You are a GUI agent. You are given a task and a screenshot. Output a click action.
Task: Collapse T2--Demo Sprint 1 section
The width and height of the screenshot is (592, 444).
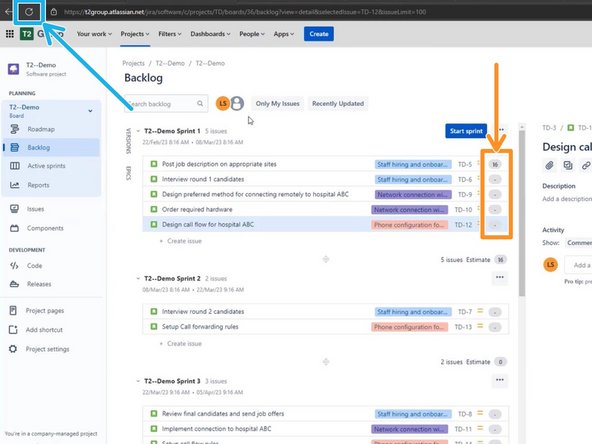pyautogui.click(x=138, y=131)
